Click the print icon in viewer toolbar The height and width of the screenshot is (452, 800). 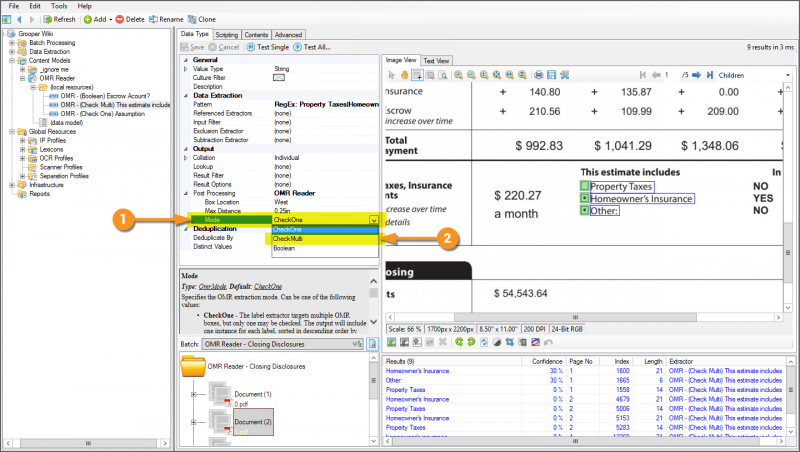pos(538,75)
